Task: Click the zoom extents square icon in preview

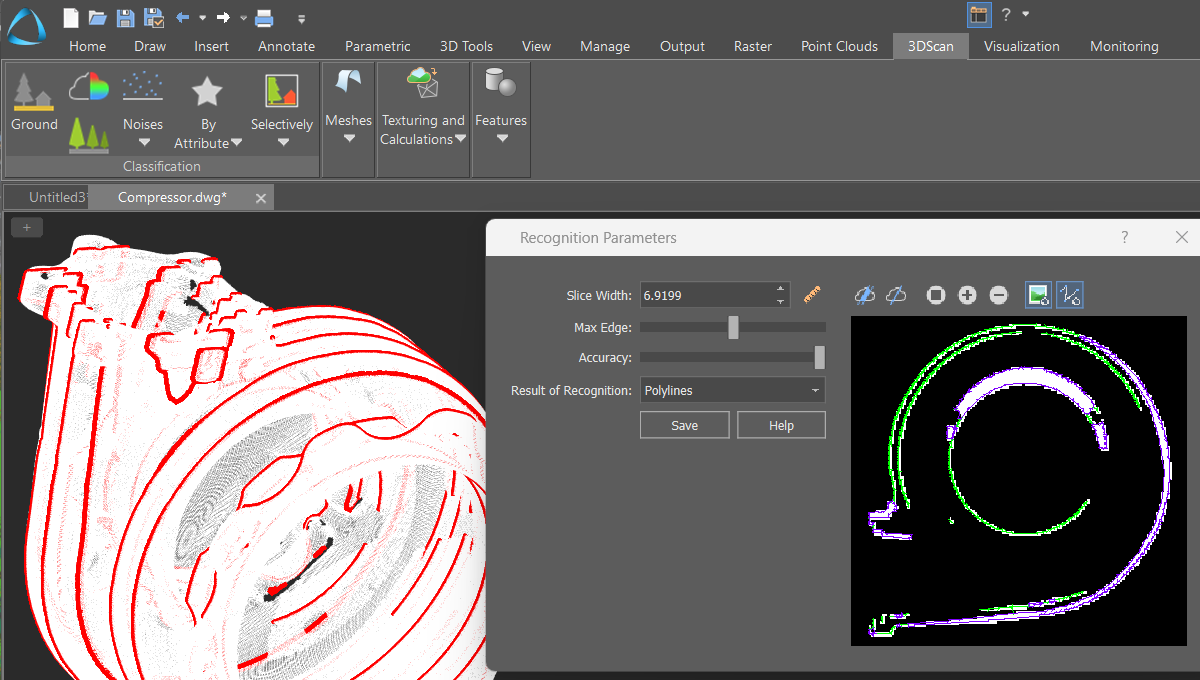Action: coord(936,295)
